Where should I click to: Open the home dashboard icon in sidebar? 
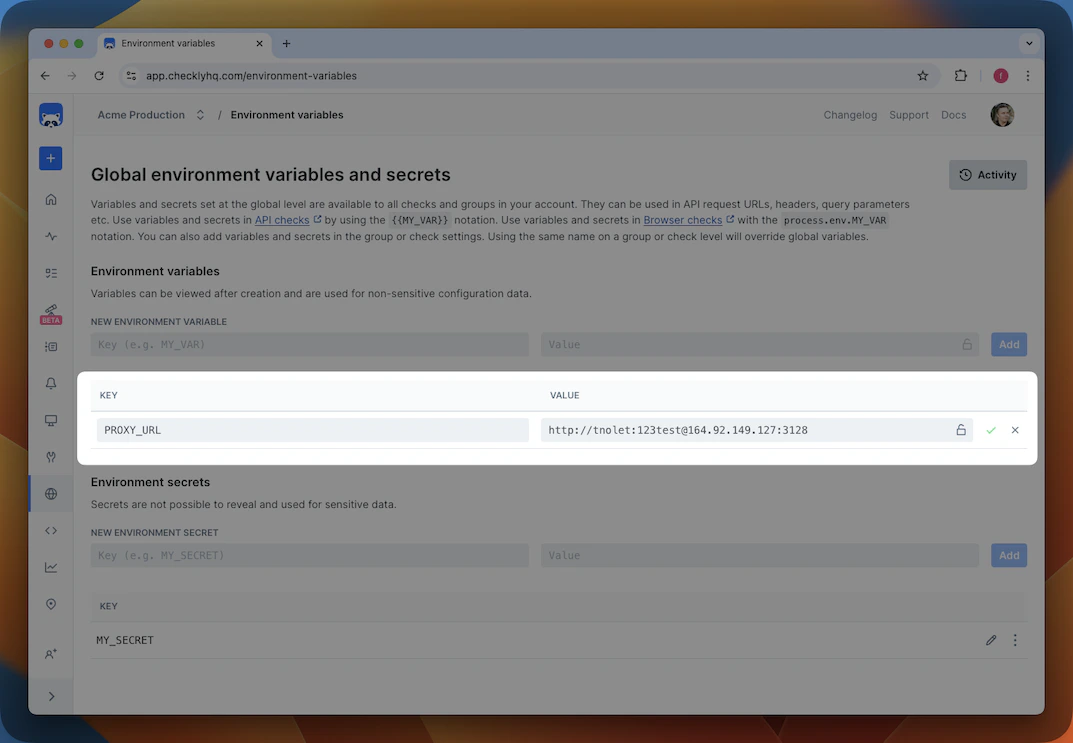pyautogui.click(x=50, y=199)
